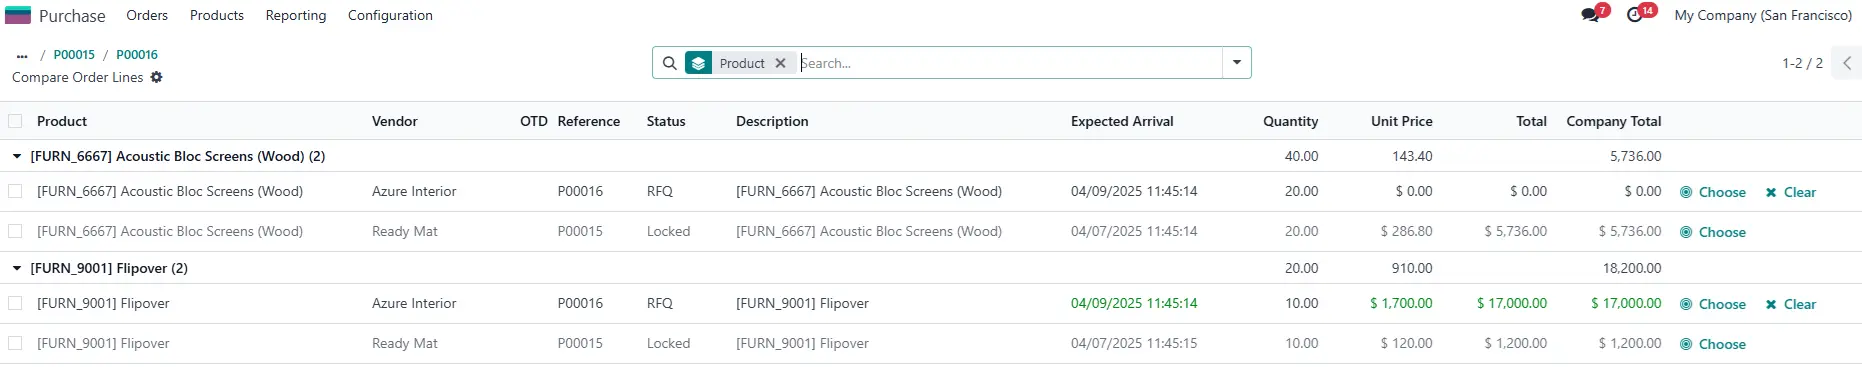The height and width of the screenshot is (367, 1862).
Task: Click the 1-2 / 2 pager counter
Action: tap(1802, 63)
